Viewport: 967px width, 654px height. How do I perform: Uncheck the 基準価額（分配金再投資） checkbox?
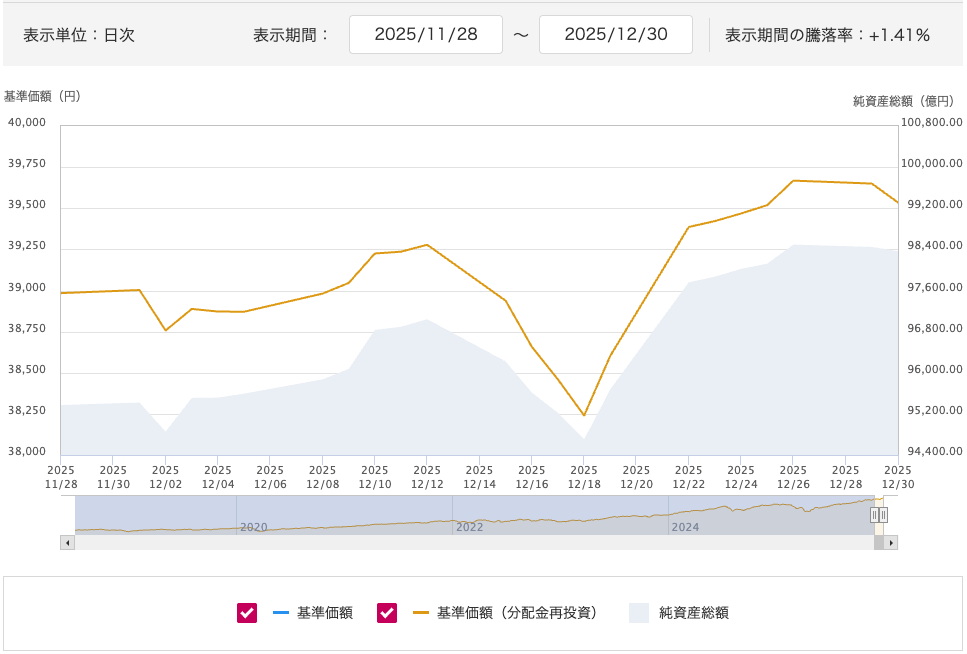[387, 613]
